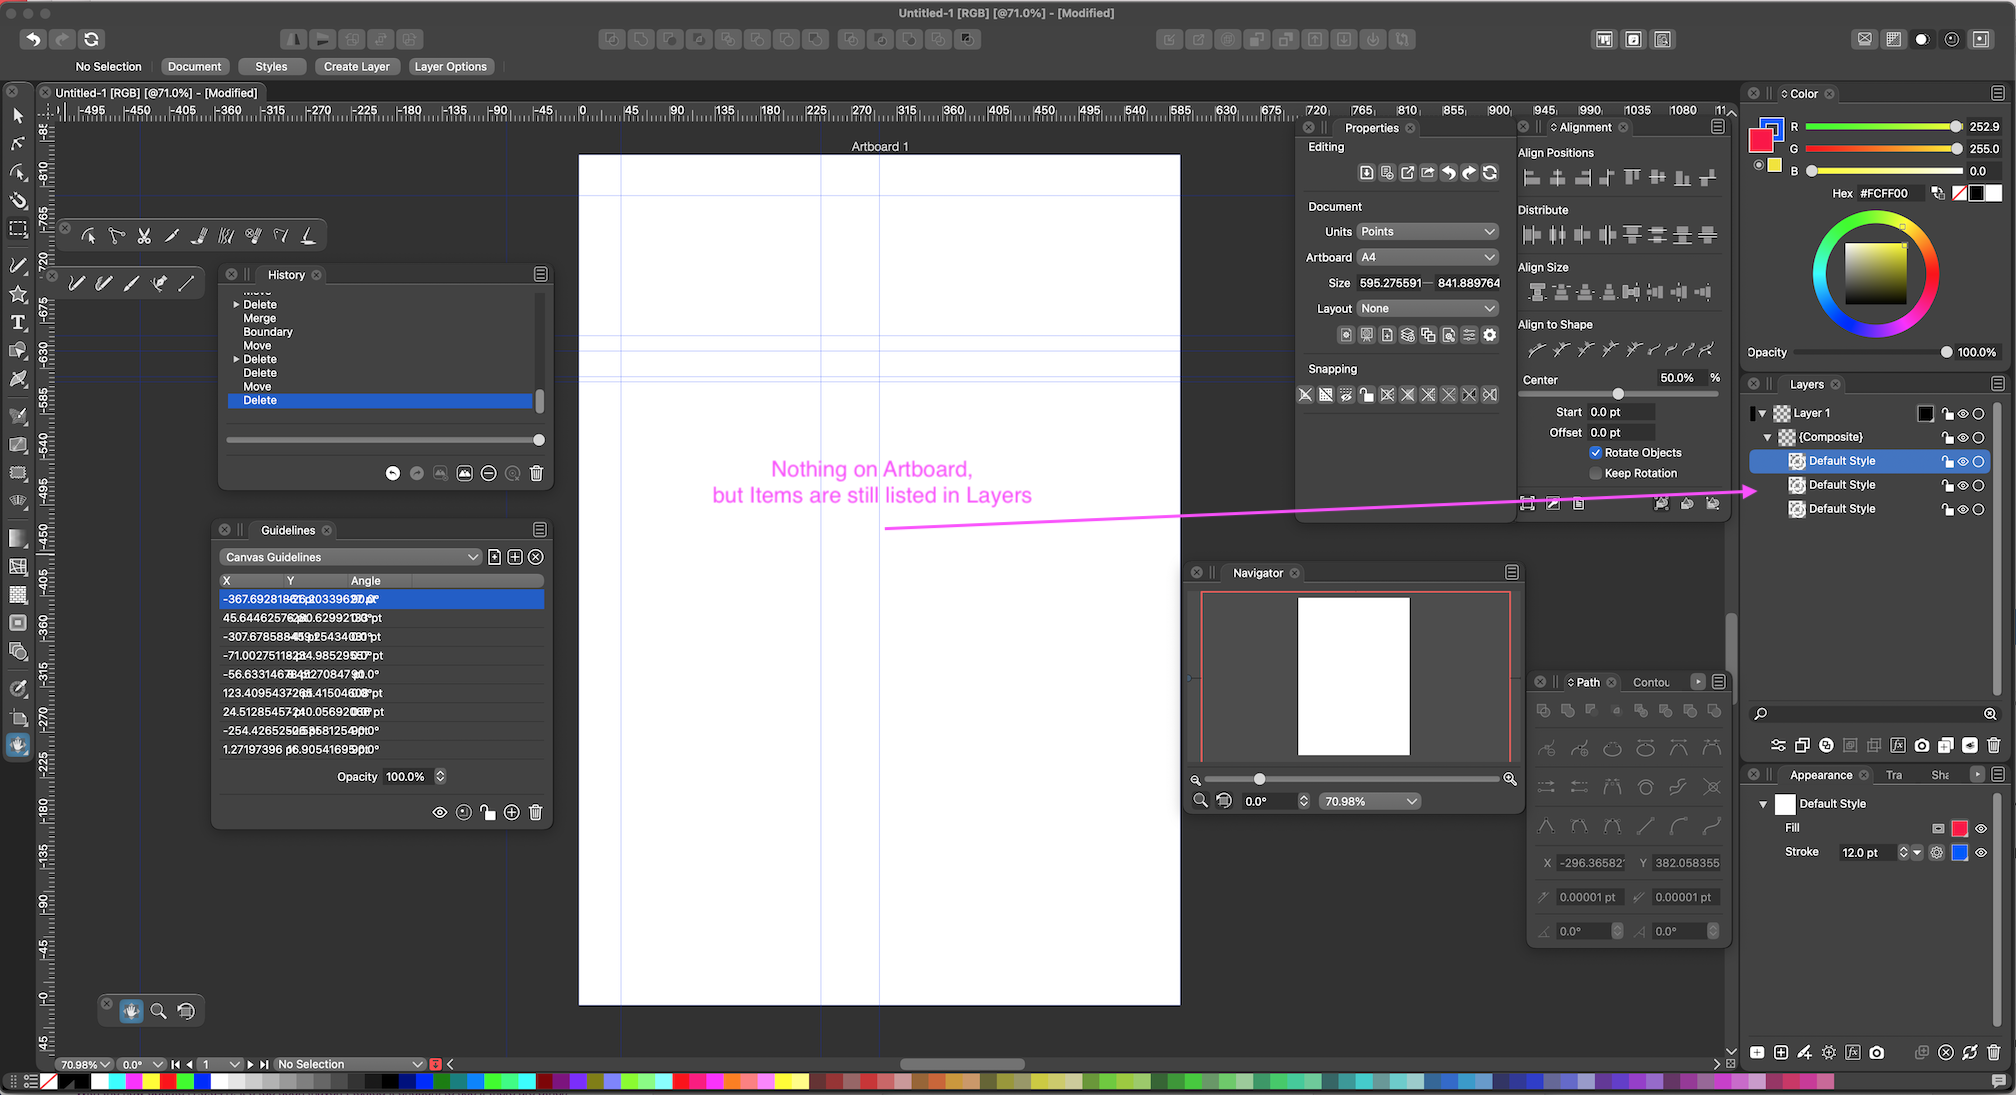Select the magnifier Zoom tool in bottom palette
Screen dimensions: 2016x1095
(x=158, y=1011)
